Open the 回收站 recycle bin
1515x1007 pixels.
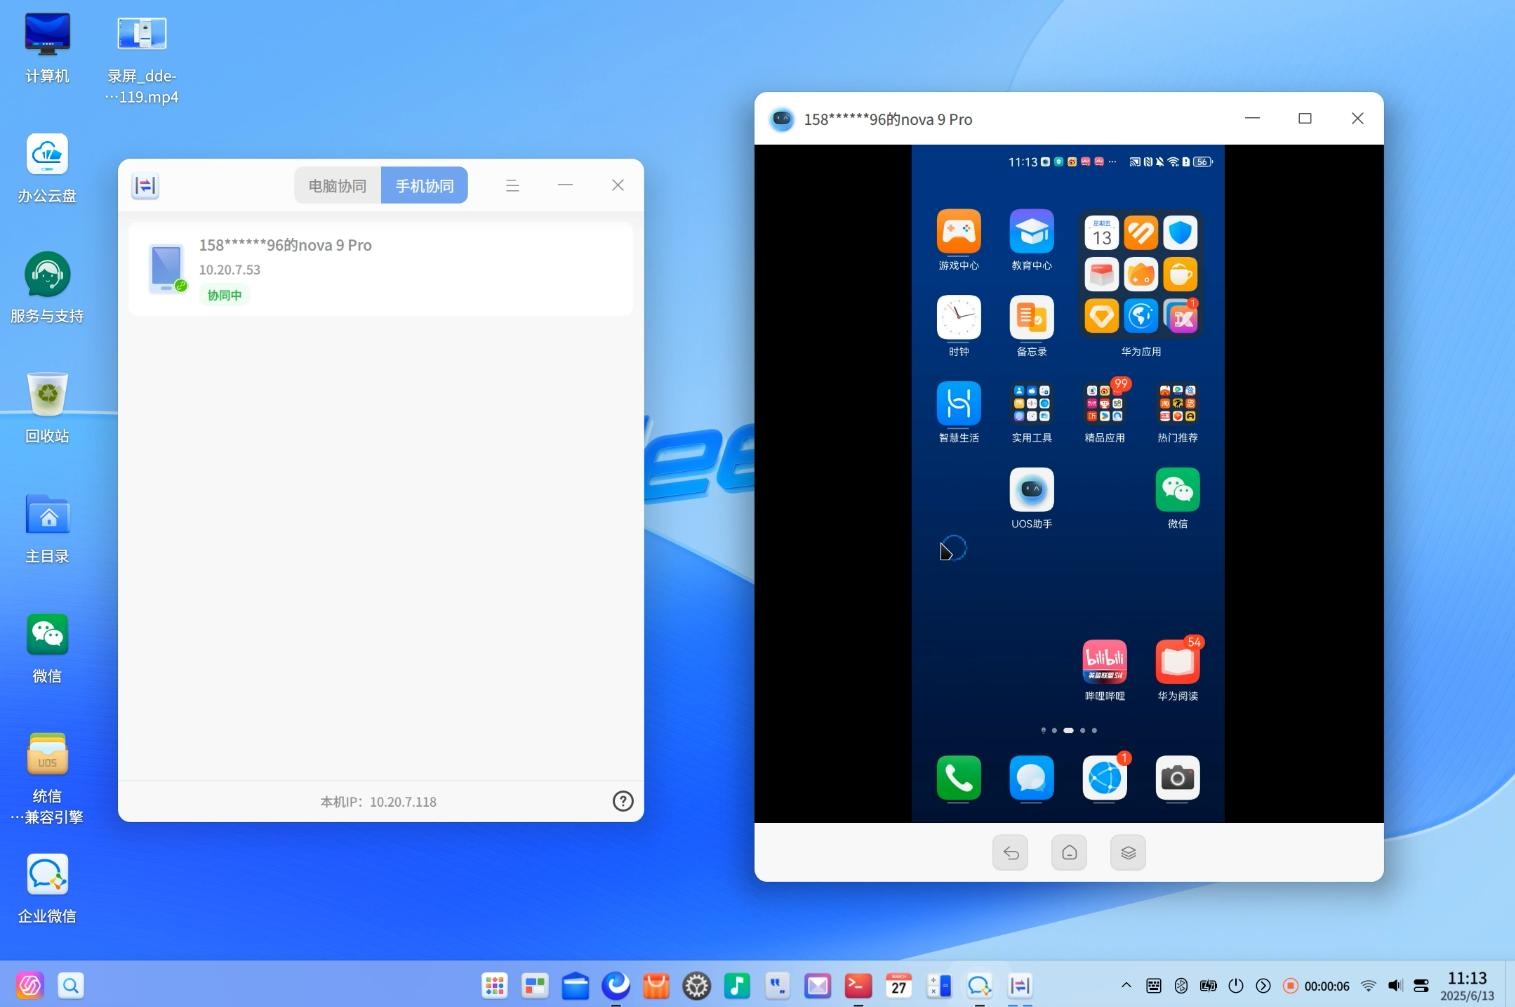pos(47,408)
